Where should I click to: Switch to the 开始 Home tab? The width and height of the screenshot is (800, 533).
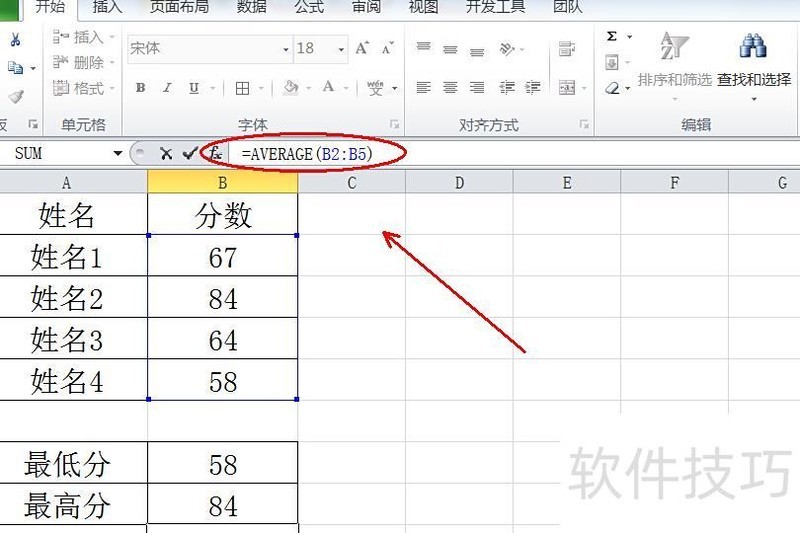coord(51,6)
